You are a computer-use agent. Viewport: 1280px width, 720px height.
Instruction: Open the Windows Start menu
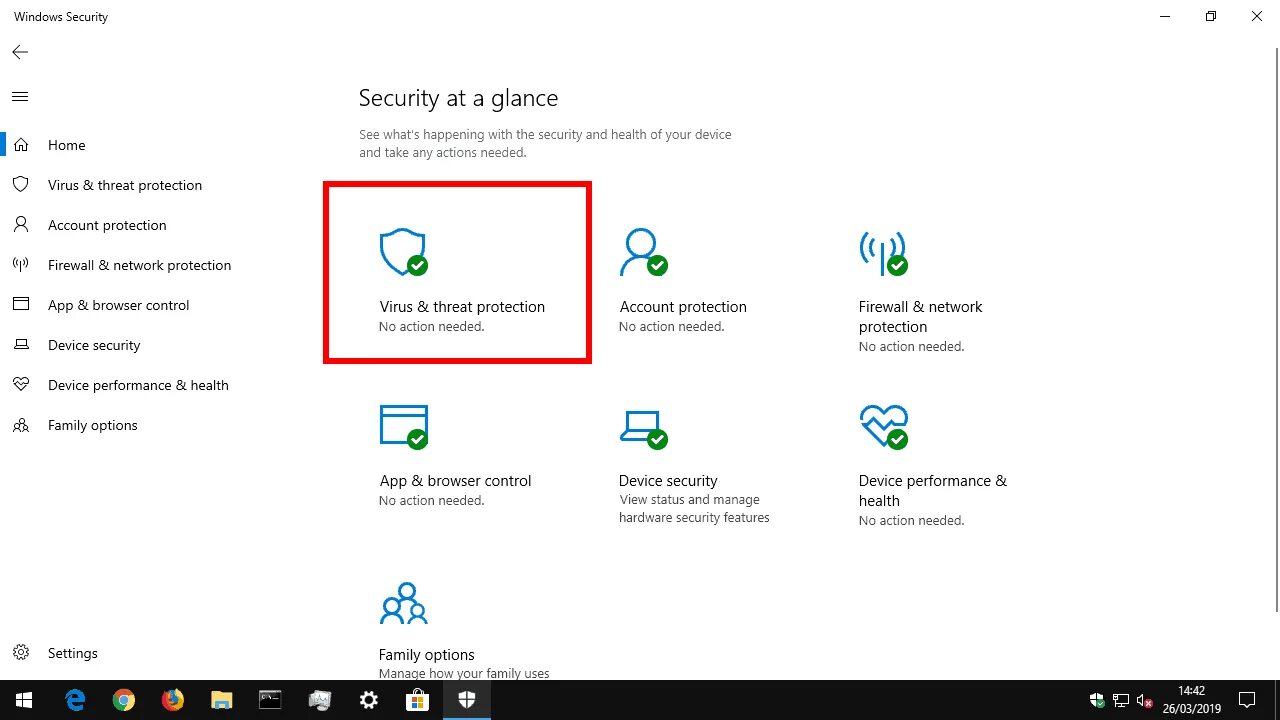pos(24,700)
